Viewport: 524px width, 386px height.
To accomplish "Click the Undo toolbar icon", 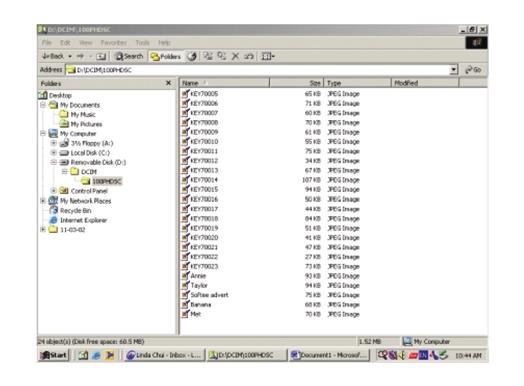I will pos(249,56).
